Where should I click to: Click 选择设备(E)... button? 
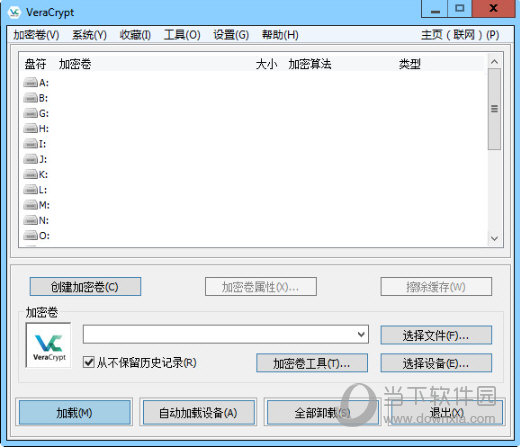click(436, 363)
